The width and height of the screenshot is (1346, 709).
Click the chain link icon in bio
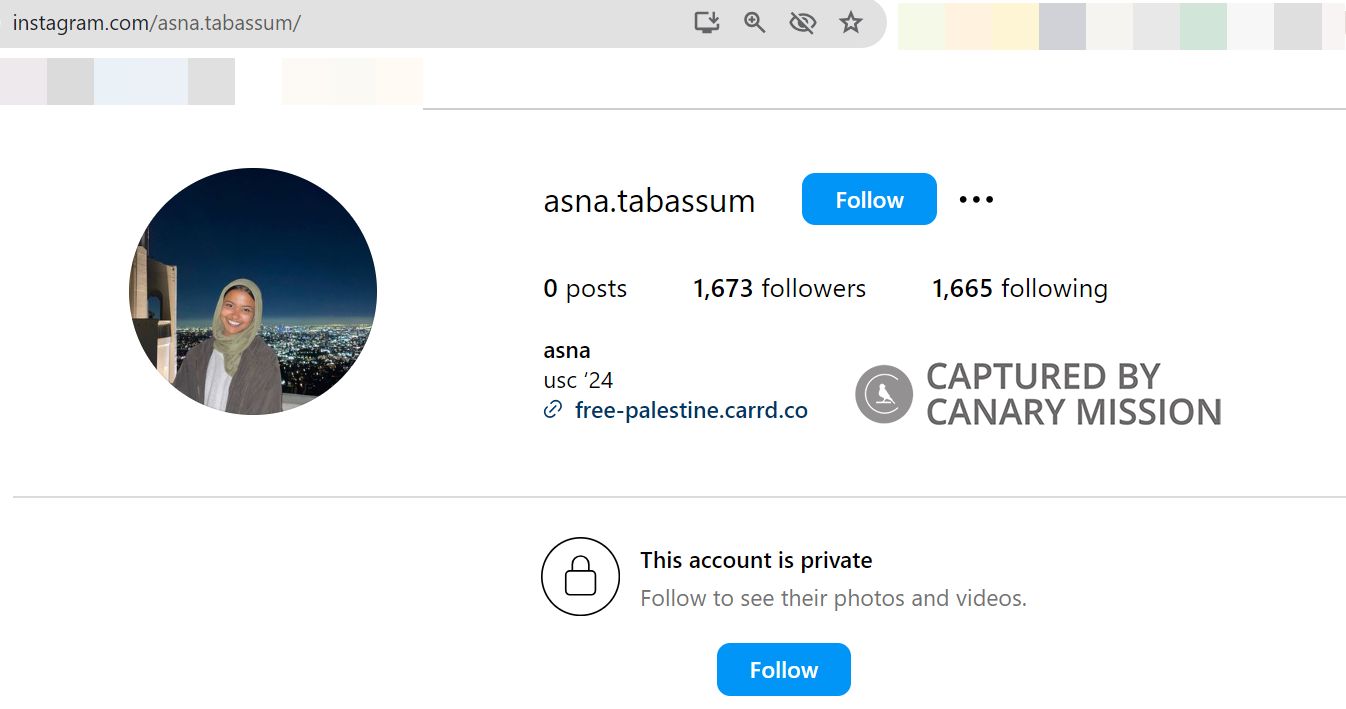552,410
